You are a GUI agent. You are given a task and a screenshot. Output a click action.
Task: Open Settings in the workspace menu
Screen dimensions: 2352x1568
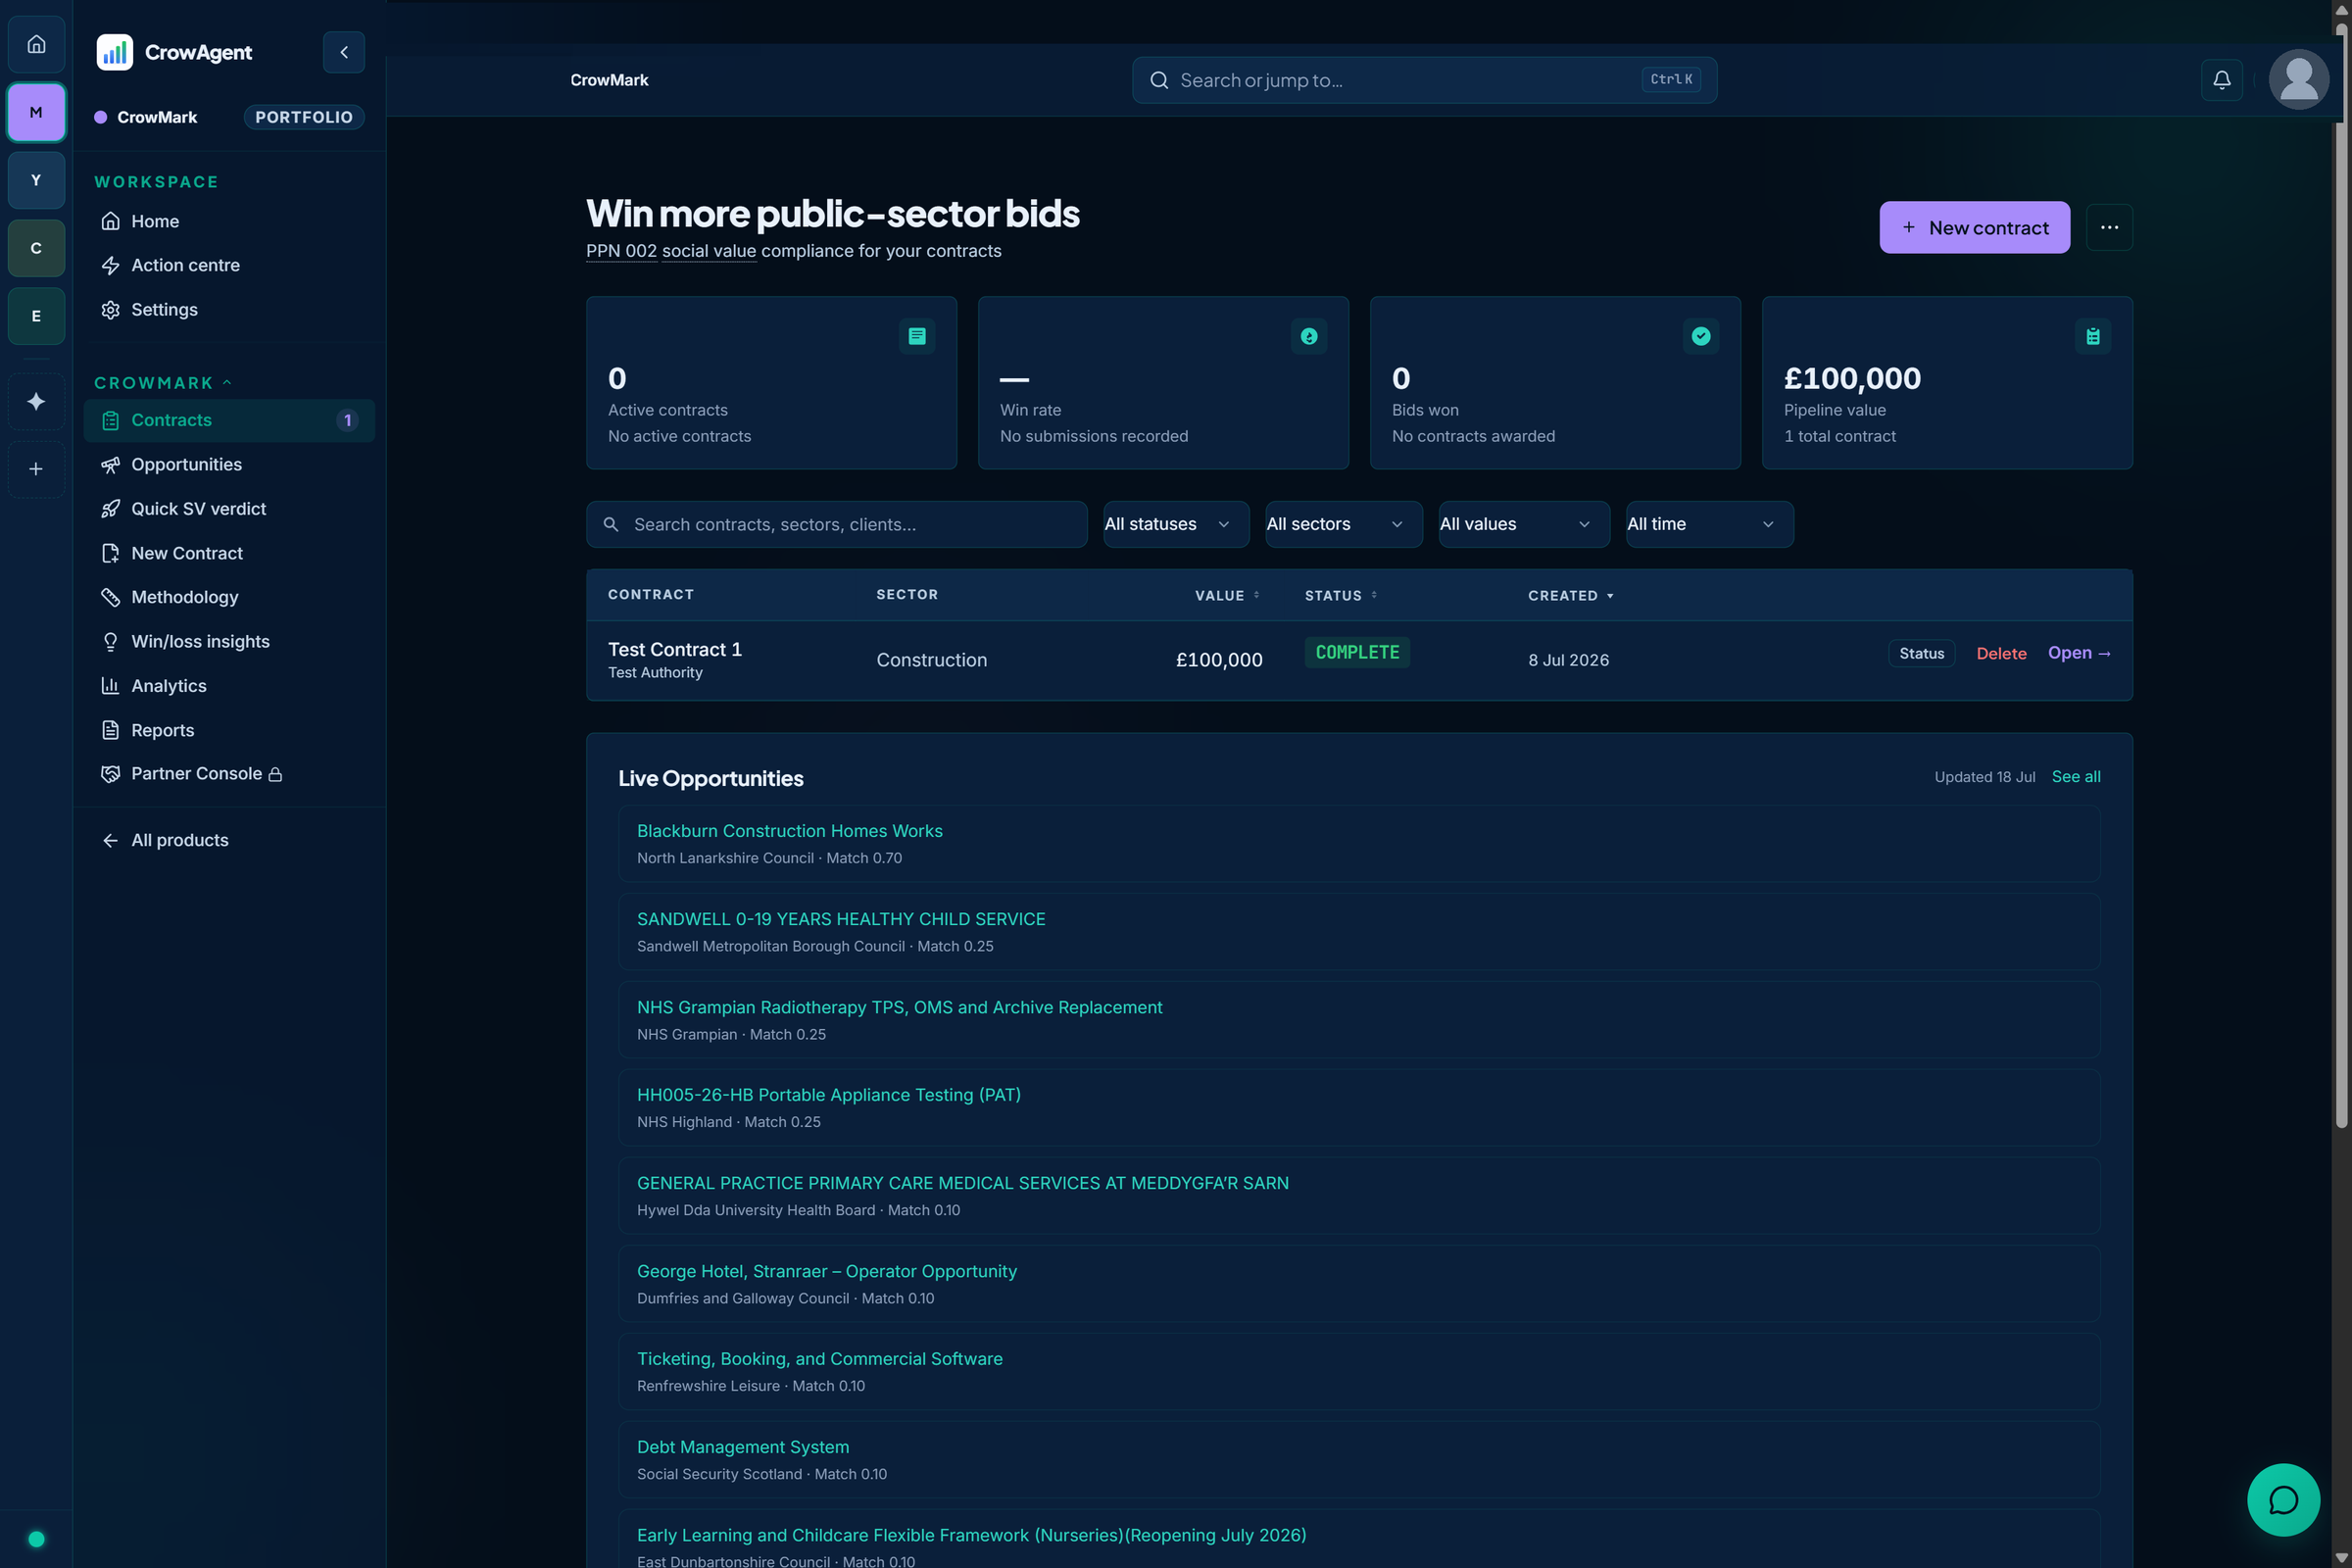229,310
